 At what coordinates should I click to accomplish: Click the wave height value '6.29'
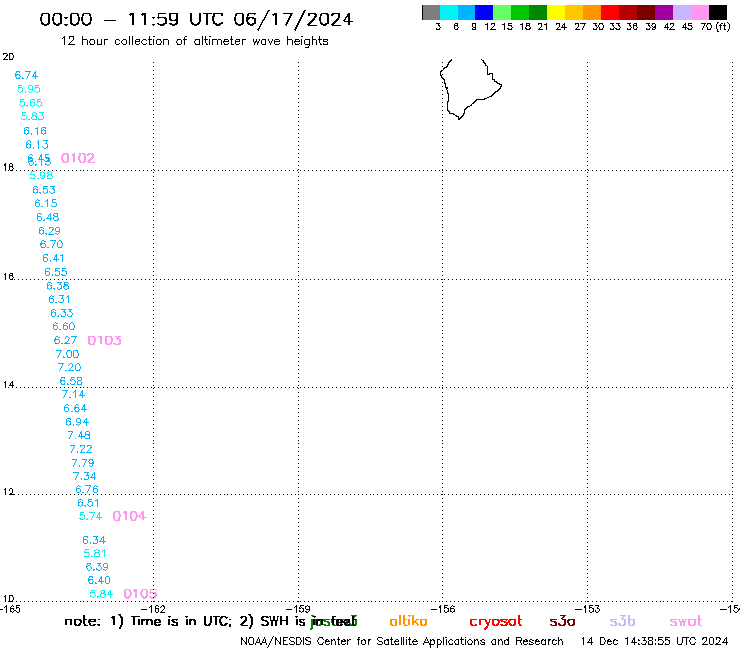[x=50, y=231]
